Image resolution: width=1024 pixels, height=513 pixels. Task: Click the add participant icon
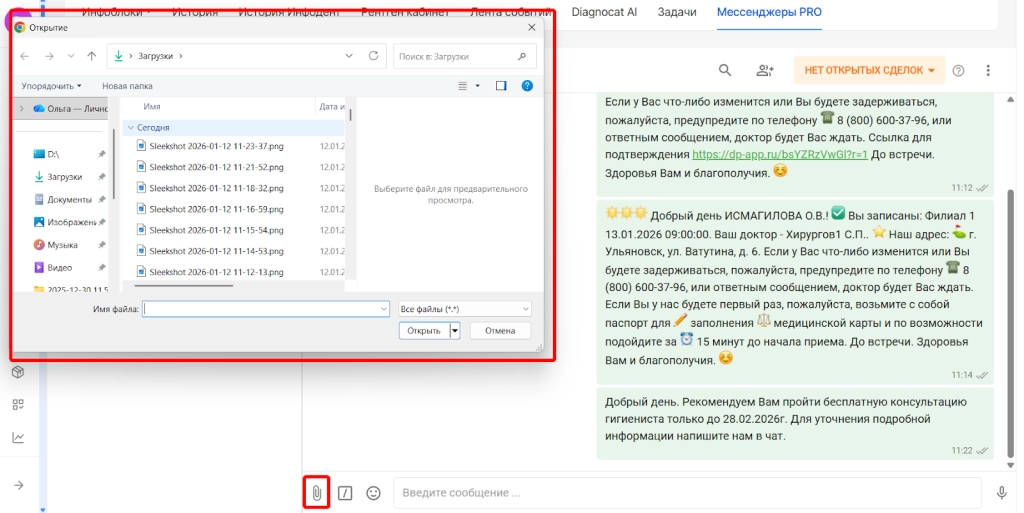pyautogui.click(x=765, y=70)
